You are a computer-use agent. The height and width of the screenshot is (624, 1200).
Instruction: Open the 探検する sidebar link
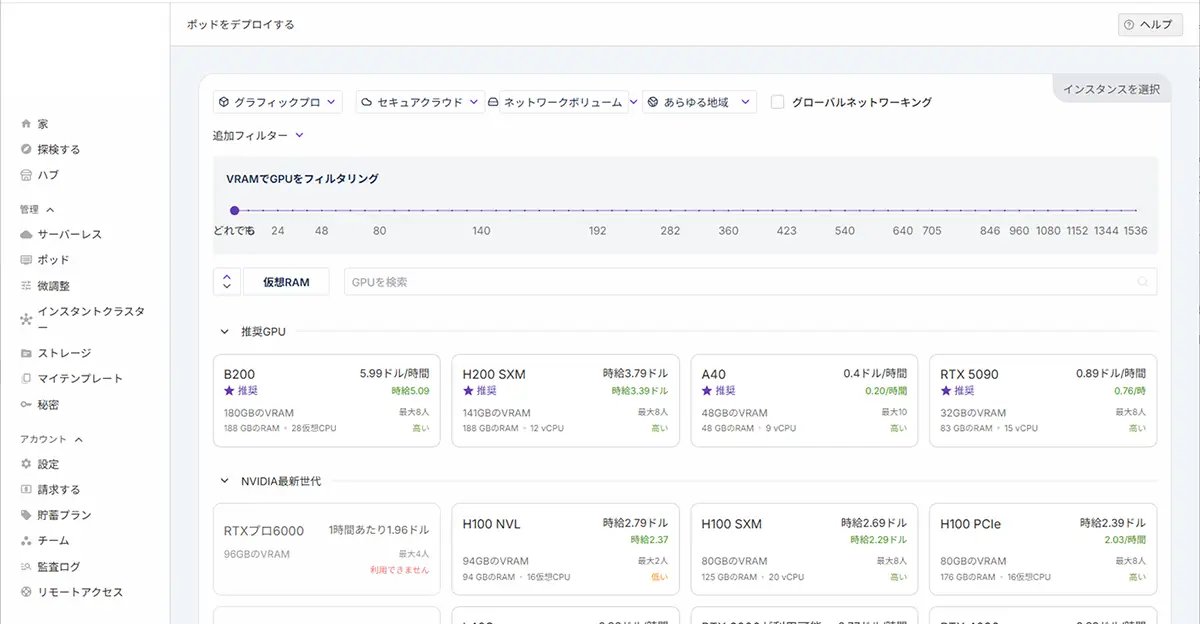point(59,149)
